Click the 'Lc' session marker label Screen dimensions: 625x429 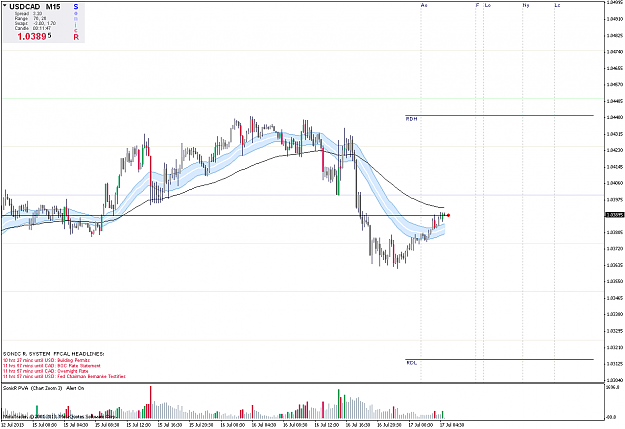pyautogui.click(x=557, y=5)
